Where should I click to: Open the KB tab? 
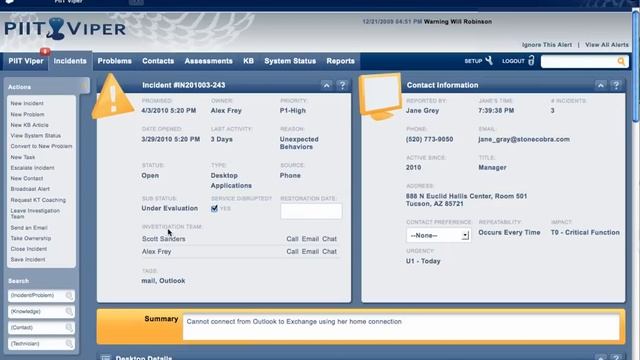coord(249,61)
